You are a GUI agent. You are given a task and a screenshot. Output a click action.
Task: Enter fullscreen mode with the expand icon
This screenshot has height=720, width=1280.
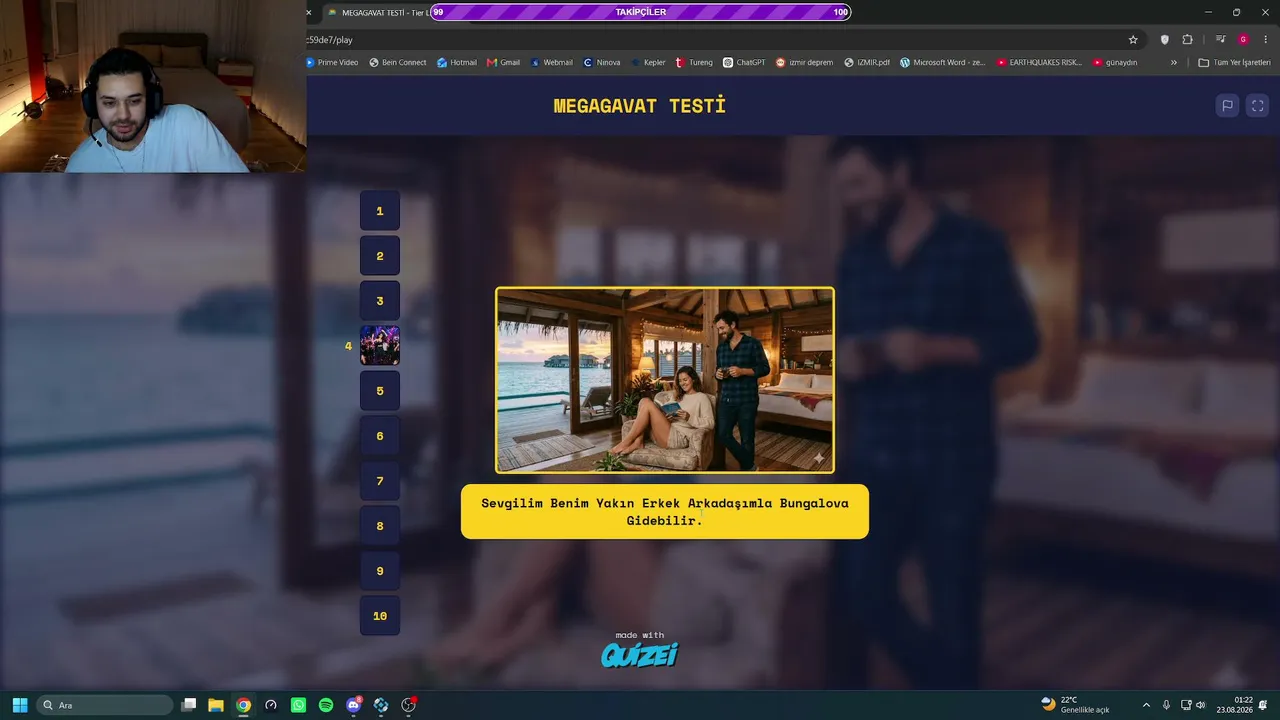[1258, 106]
